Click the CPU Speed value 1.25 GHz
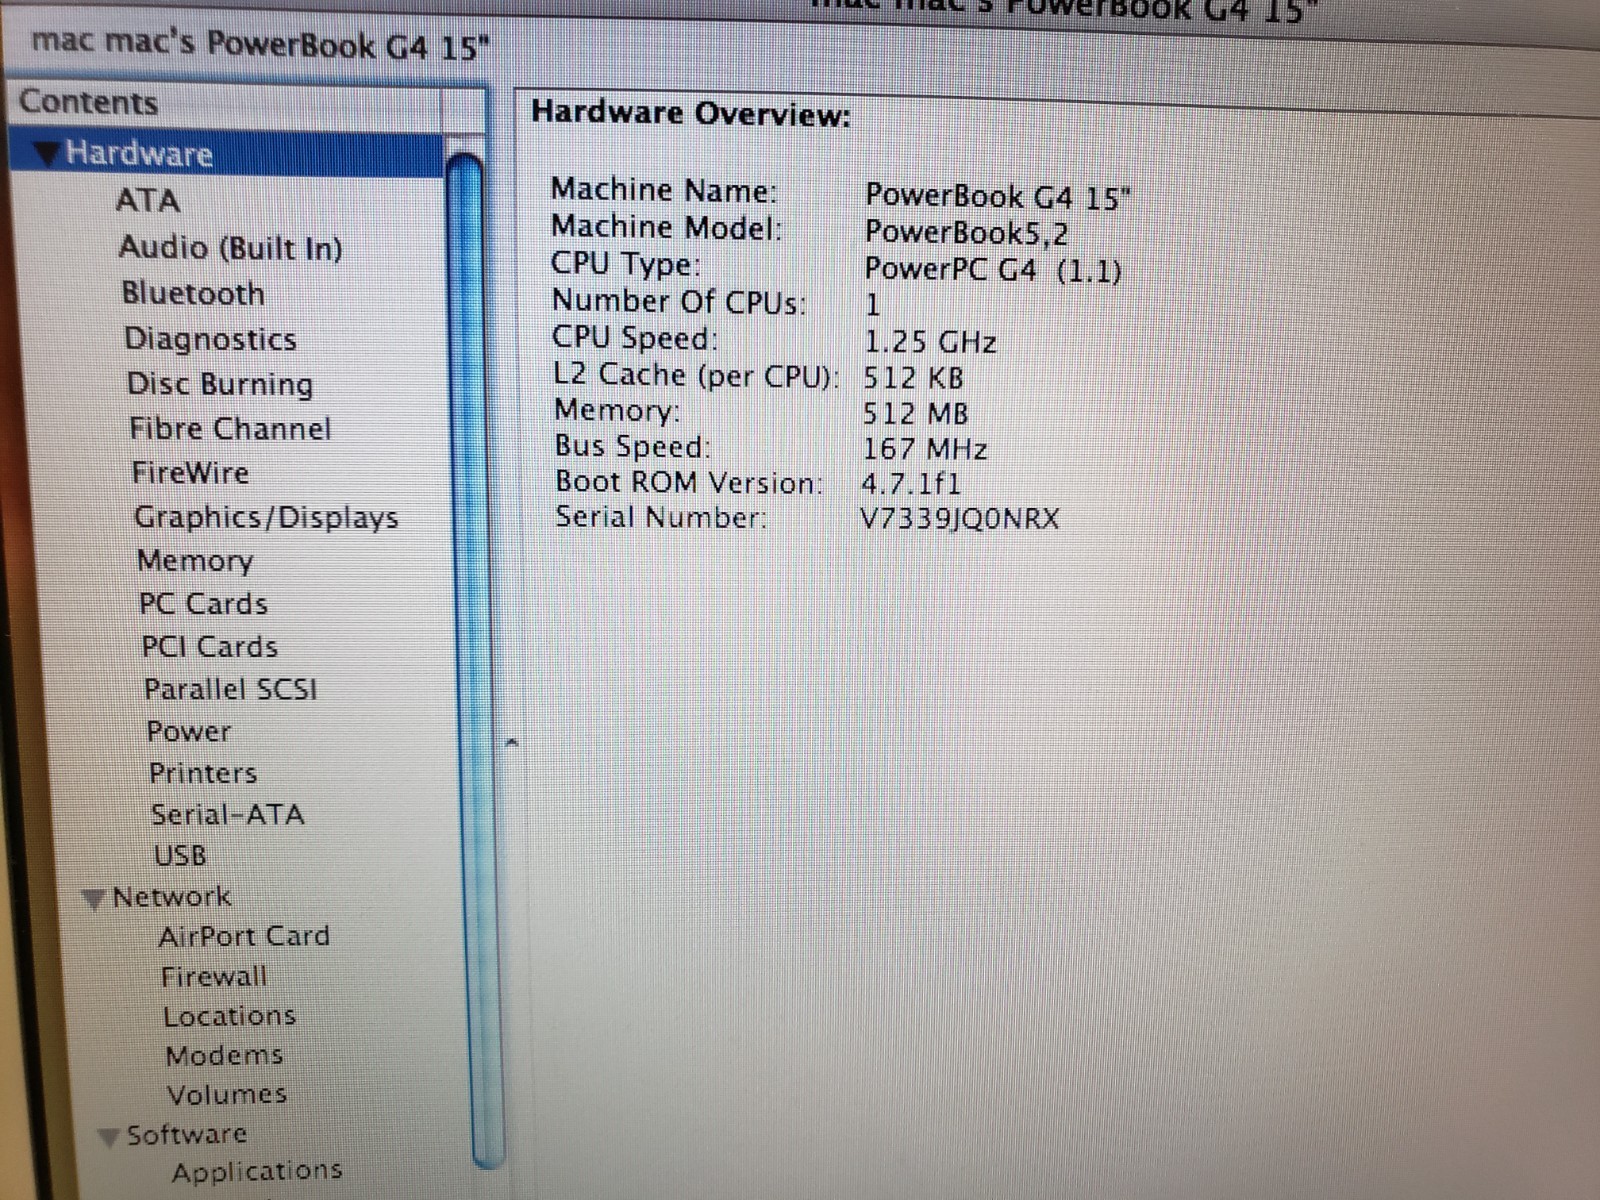Screen dimensions: 1600x1200 (930, 342)
